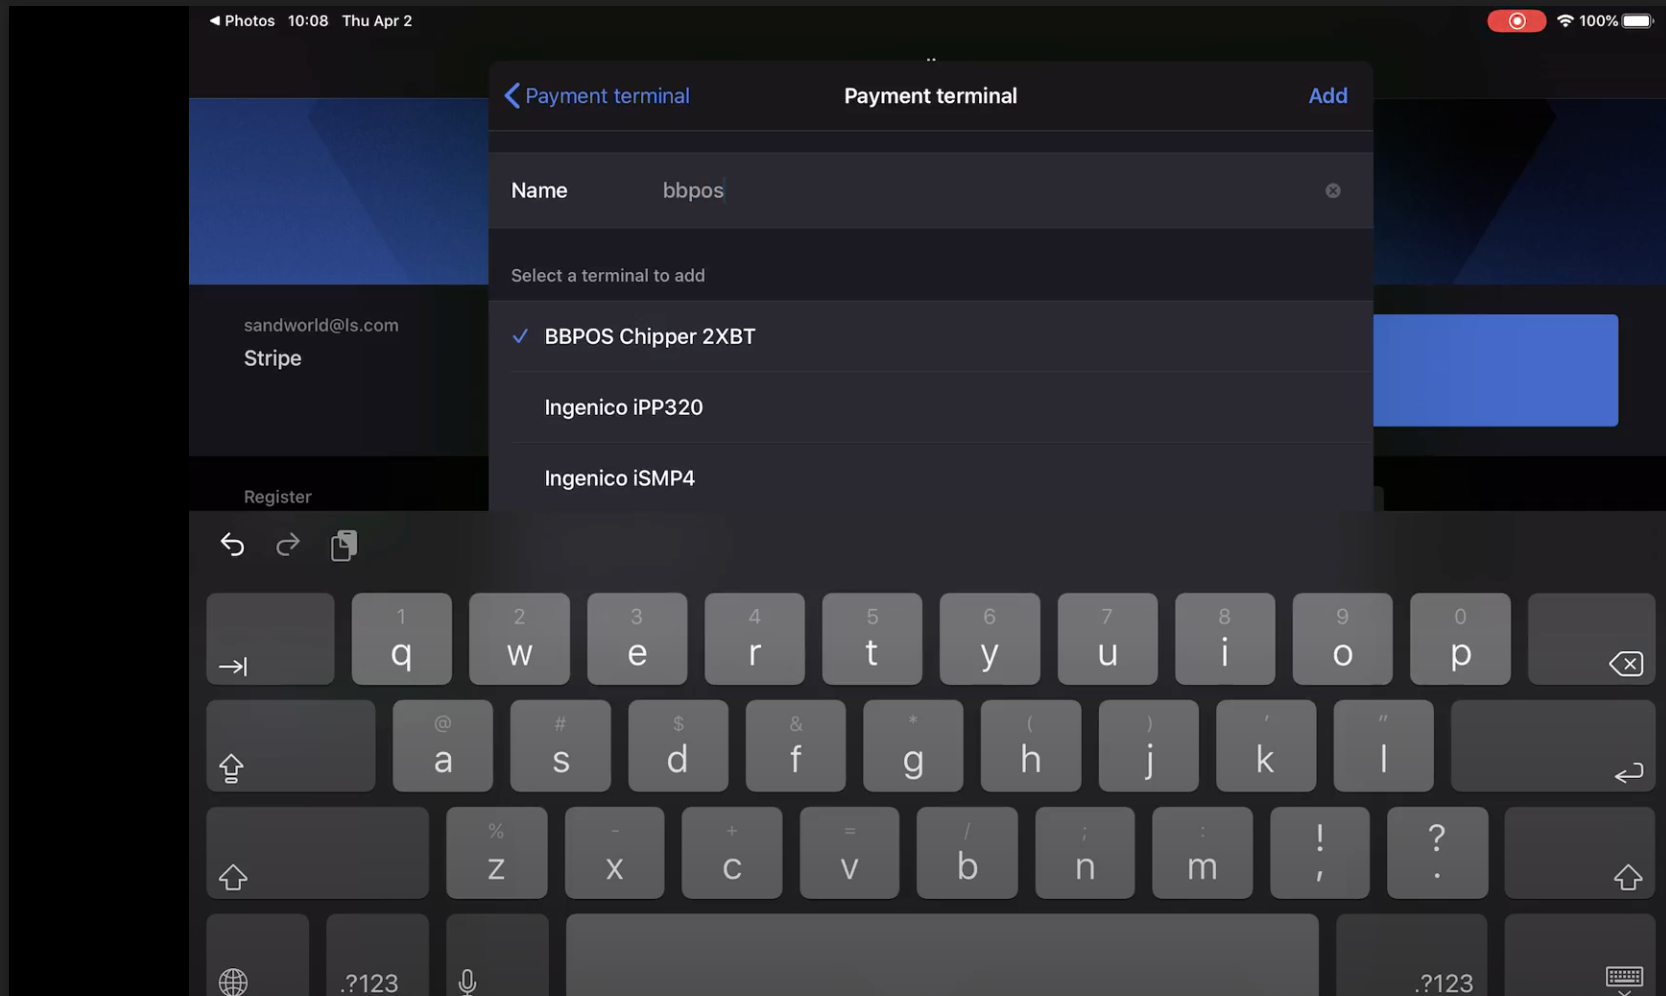
Task: Tap the m key
Action: (x=1202, y=853)
